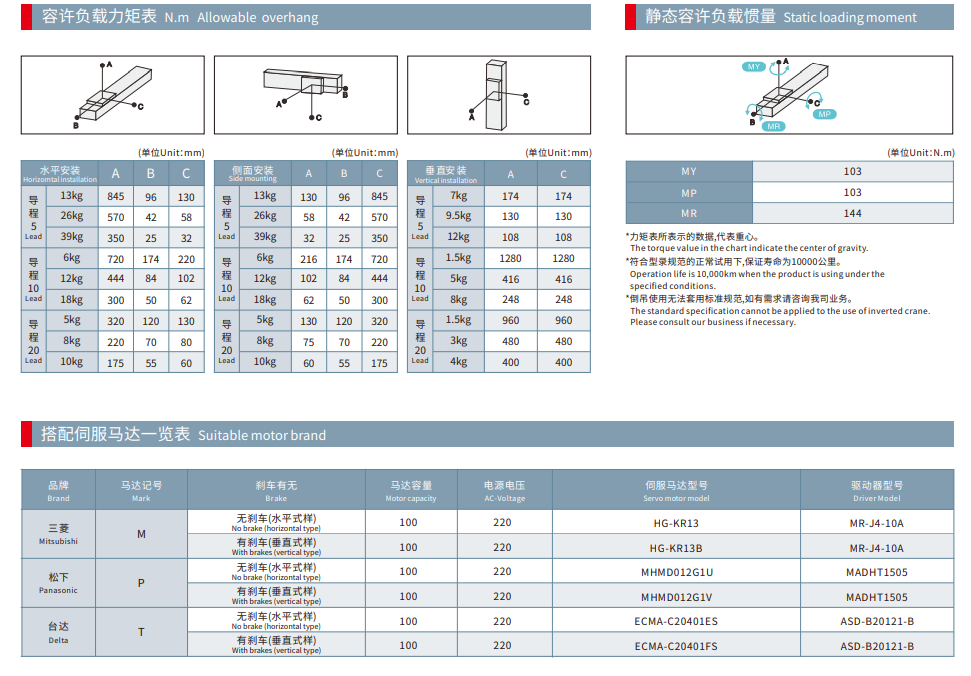Click the Vertical installation table header

445,174
